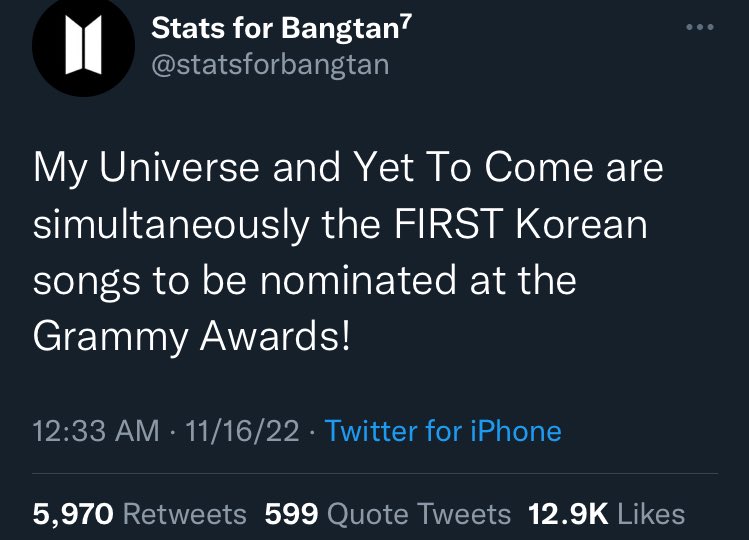Click the Stats for Bangtan⁷ display name

[281, 28]
